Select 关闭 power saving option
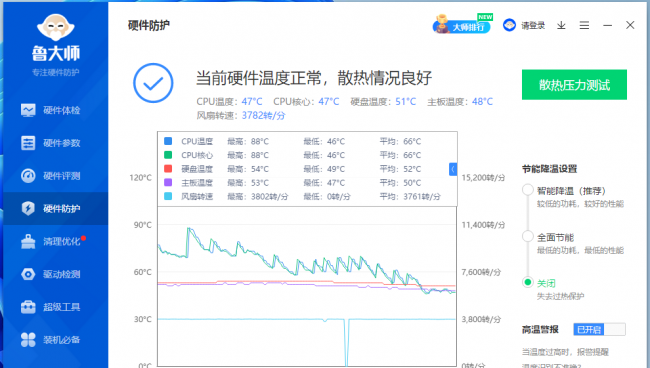Viewport: 650px width, 368px height. [527, 283]
